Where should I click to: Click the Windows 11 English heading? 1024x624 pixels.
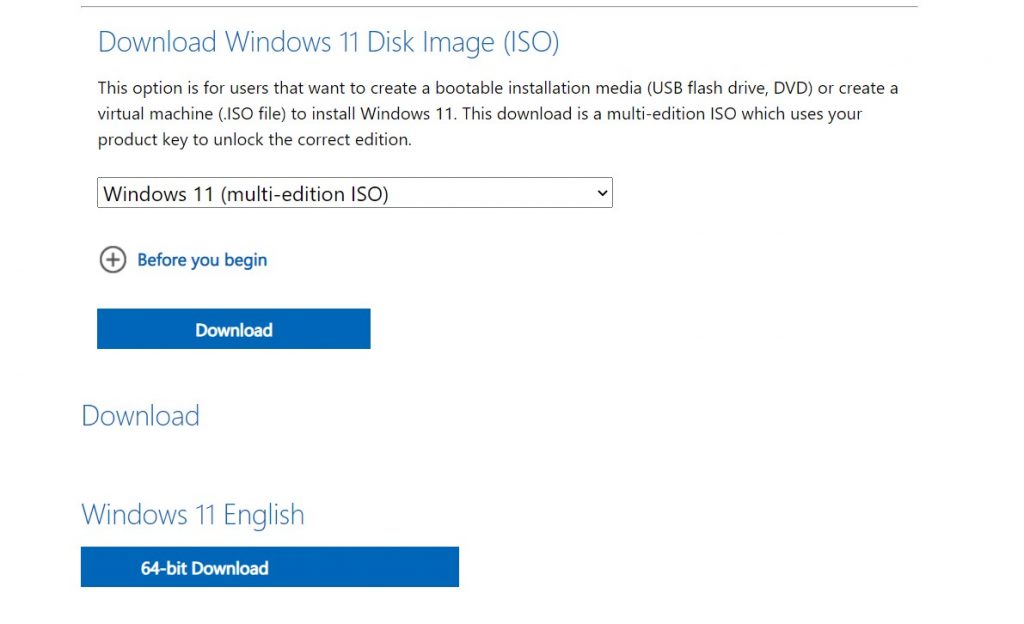pos(192,514)
